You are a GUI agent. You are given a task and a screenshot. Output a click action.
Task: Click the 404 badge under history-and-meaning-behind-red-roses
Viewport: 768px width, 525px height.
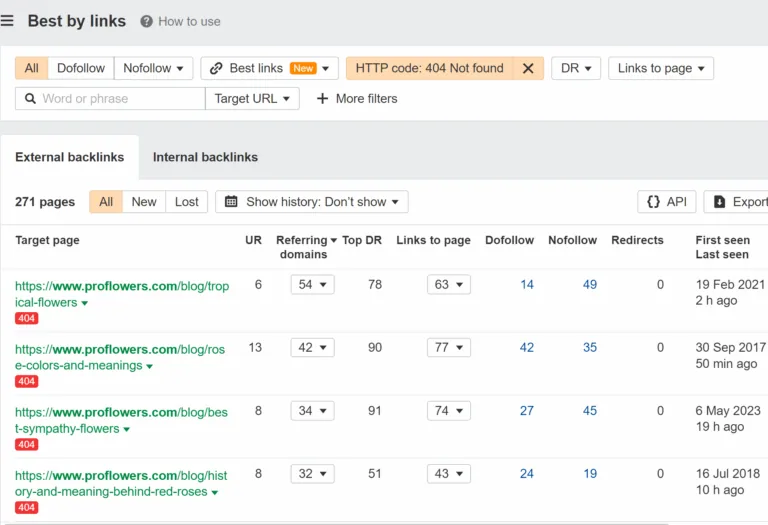coord(26,507)
